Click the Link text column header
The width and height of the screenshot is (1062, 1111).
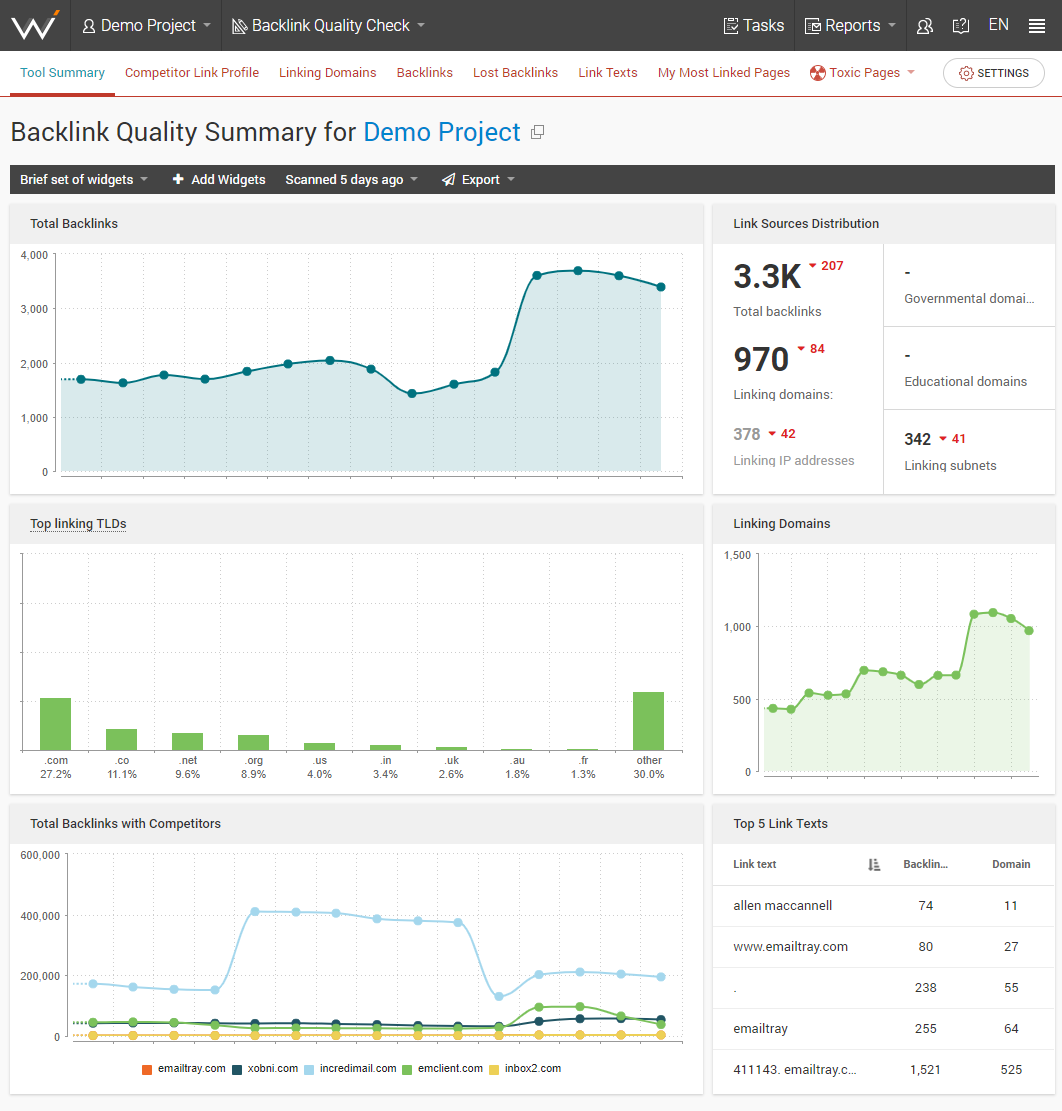(x=755, y=864)
